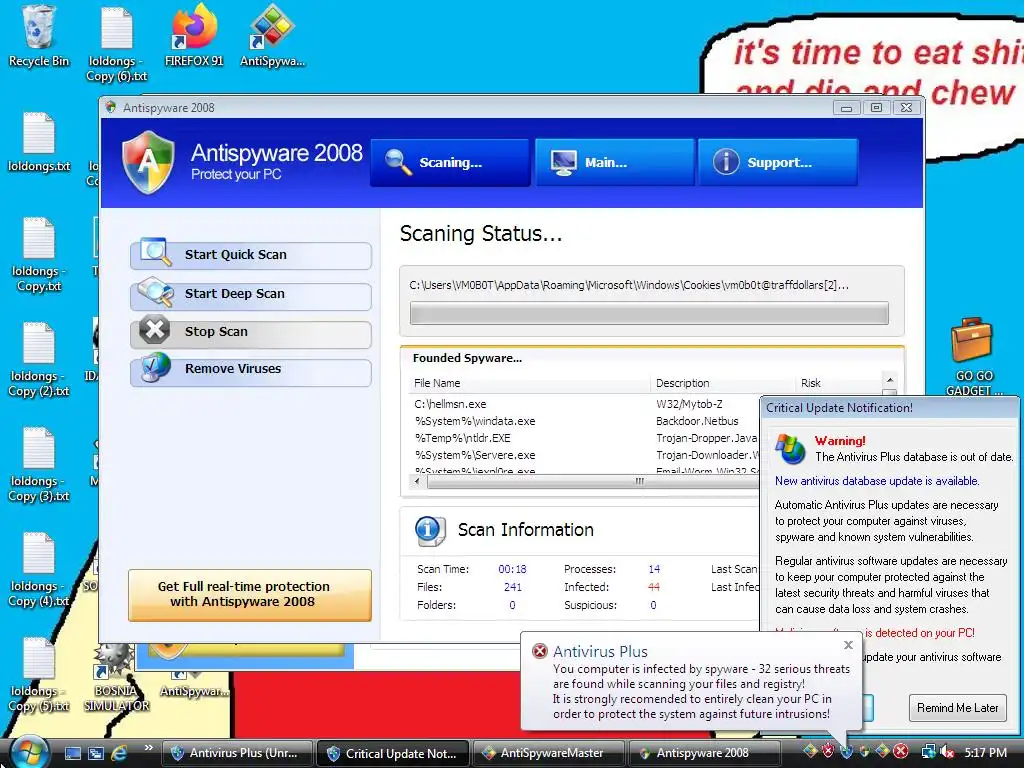The image size is (1024, 768).
Task: Click Show Desktop quick launch icon
Action: click(x=72, y=754)
